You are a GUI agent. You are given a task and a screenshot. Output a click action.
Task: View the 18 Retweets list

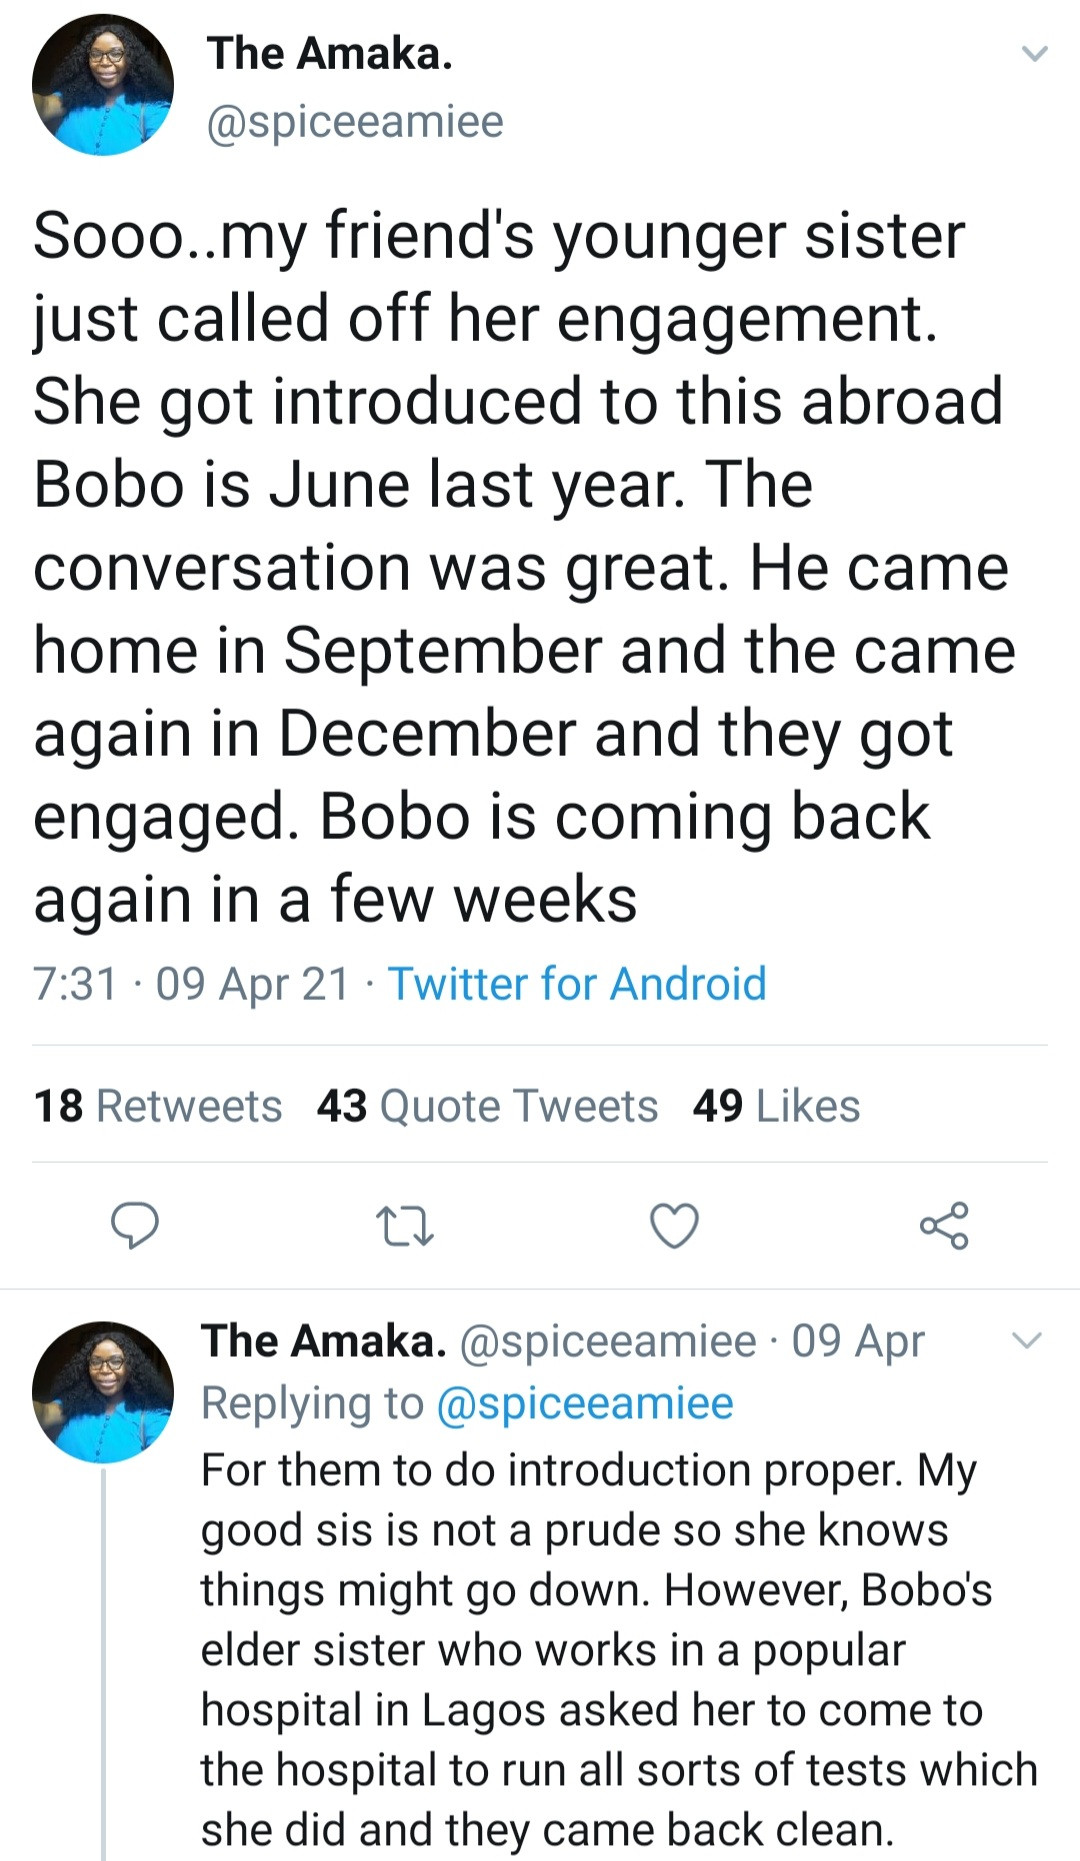tap(158, 1106)
